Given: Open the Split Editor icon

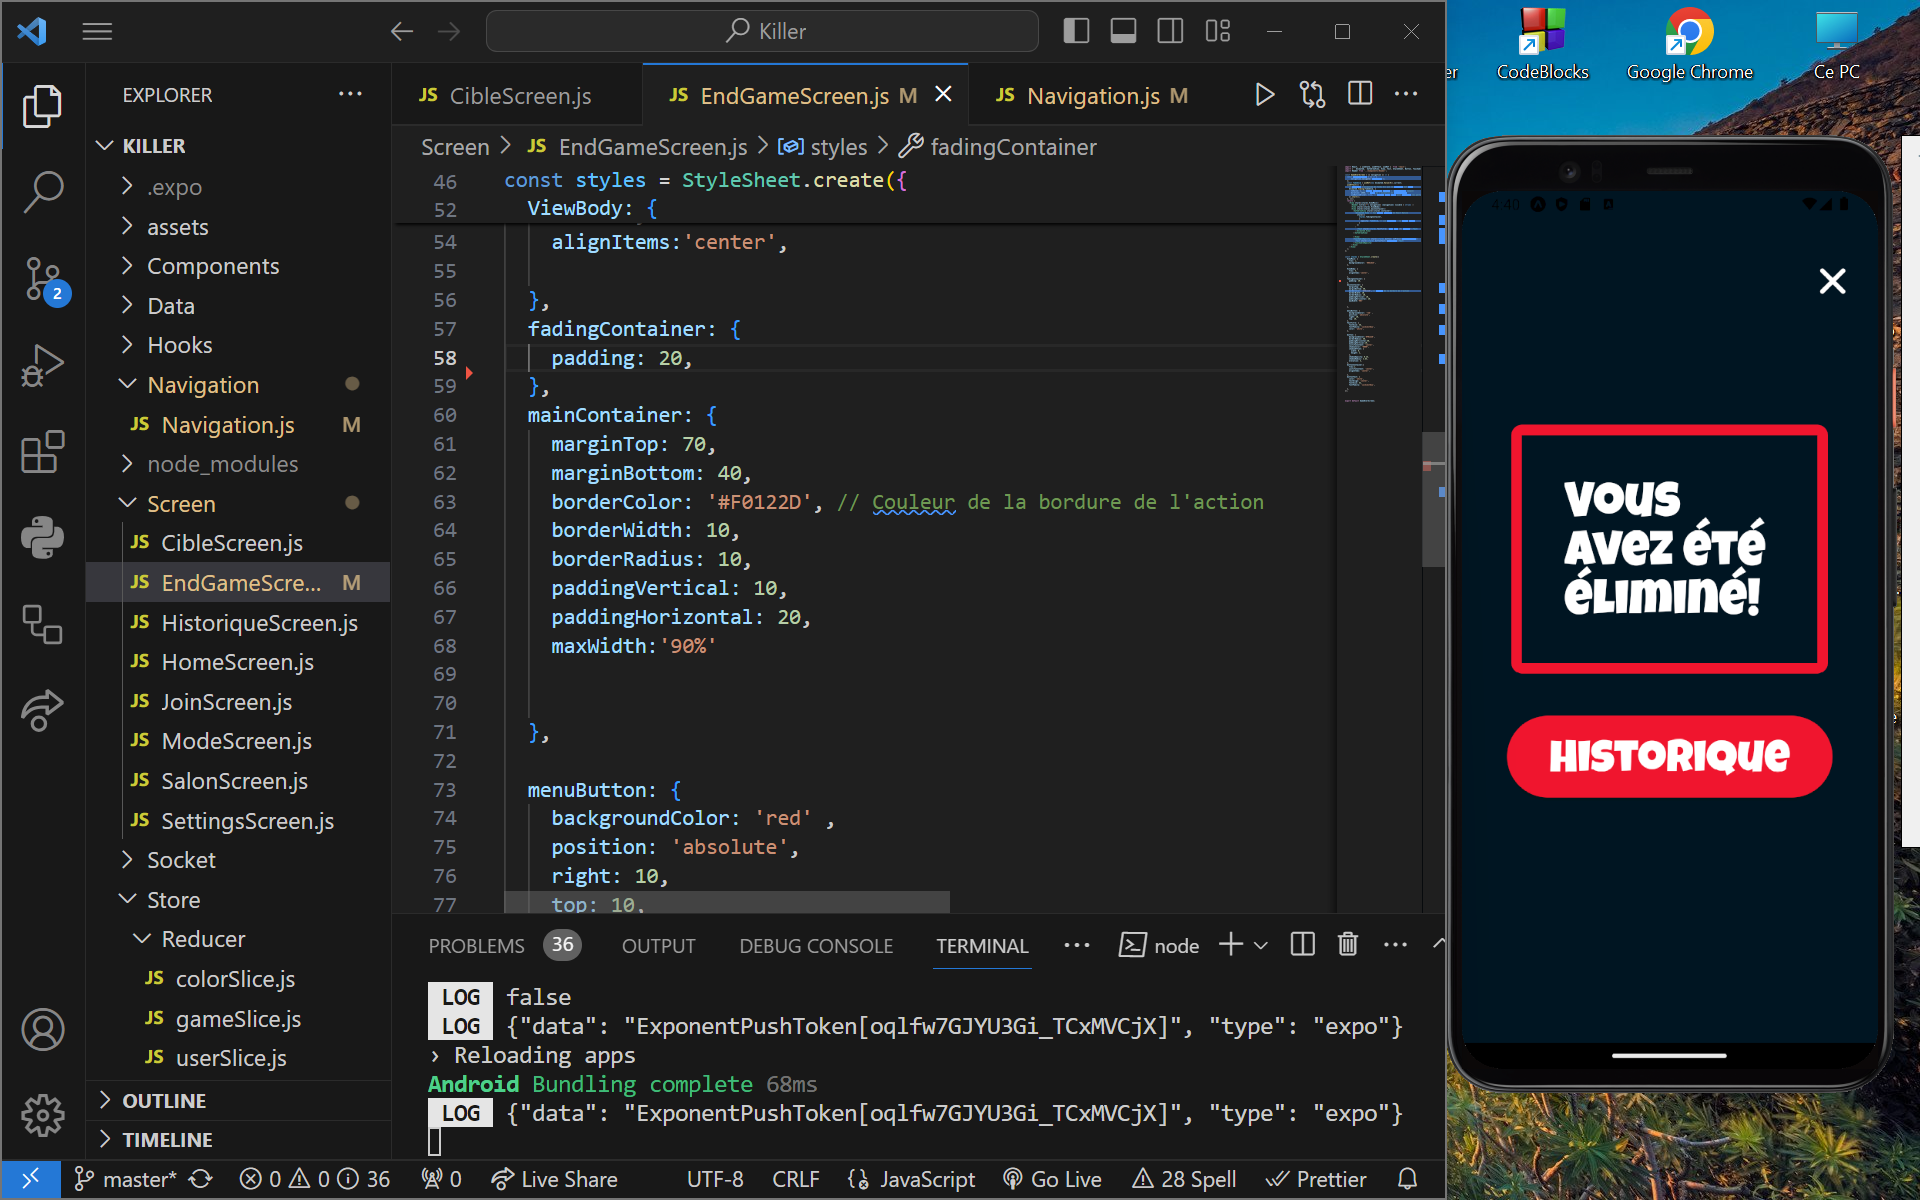Looking at the screenshot, I should pyautogui.click(x=1360, y=93).
